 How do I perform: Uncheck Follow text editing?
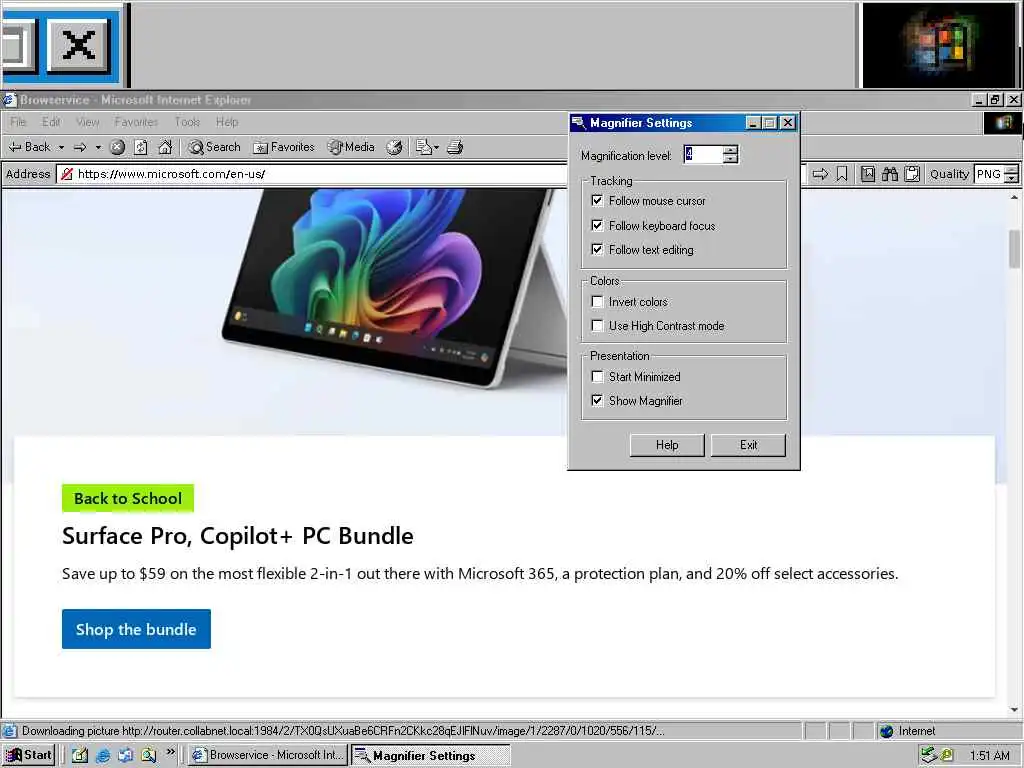coord(597,249)
